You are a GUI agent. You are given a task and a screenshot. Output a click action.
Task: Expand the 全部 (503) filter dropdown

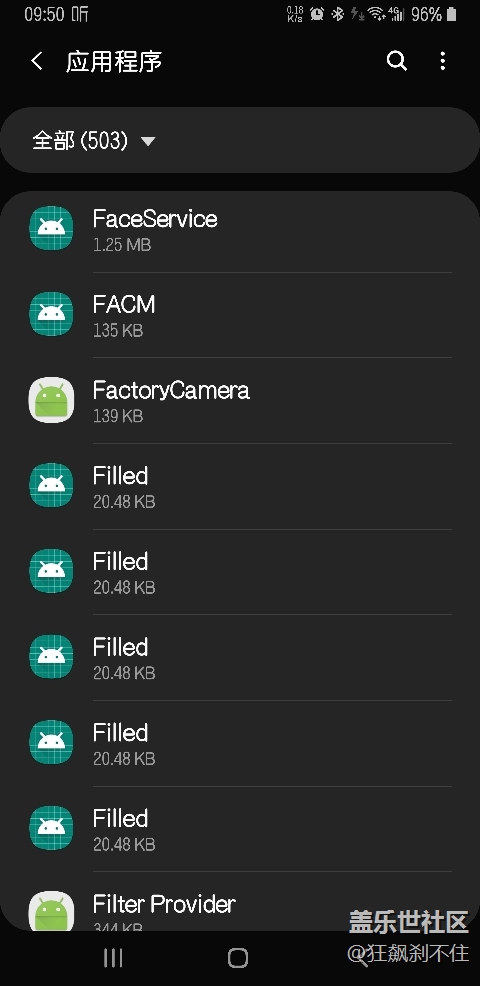[x=240, y=140]
